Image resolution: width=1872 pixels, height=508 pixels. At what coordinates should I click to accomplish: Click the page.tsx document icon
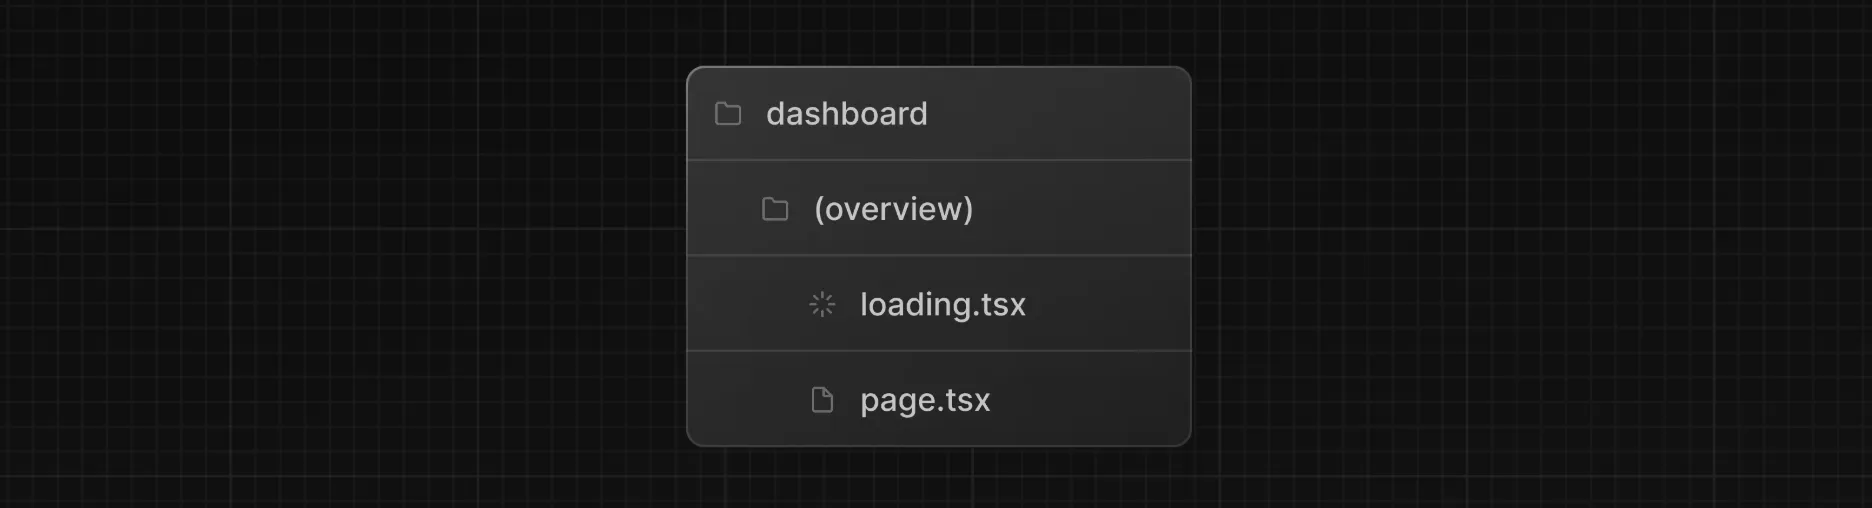click(x=822, y=400)
